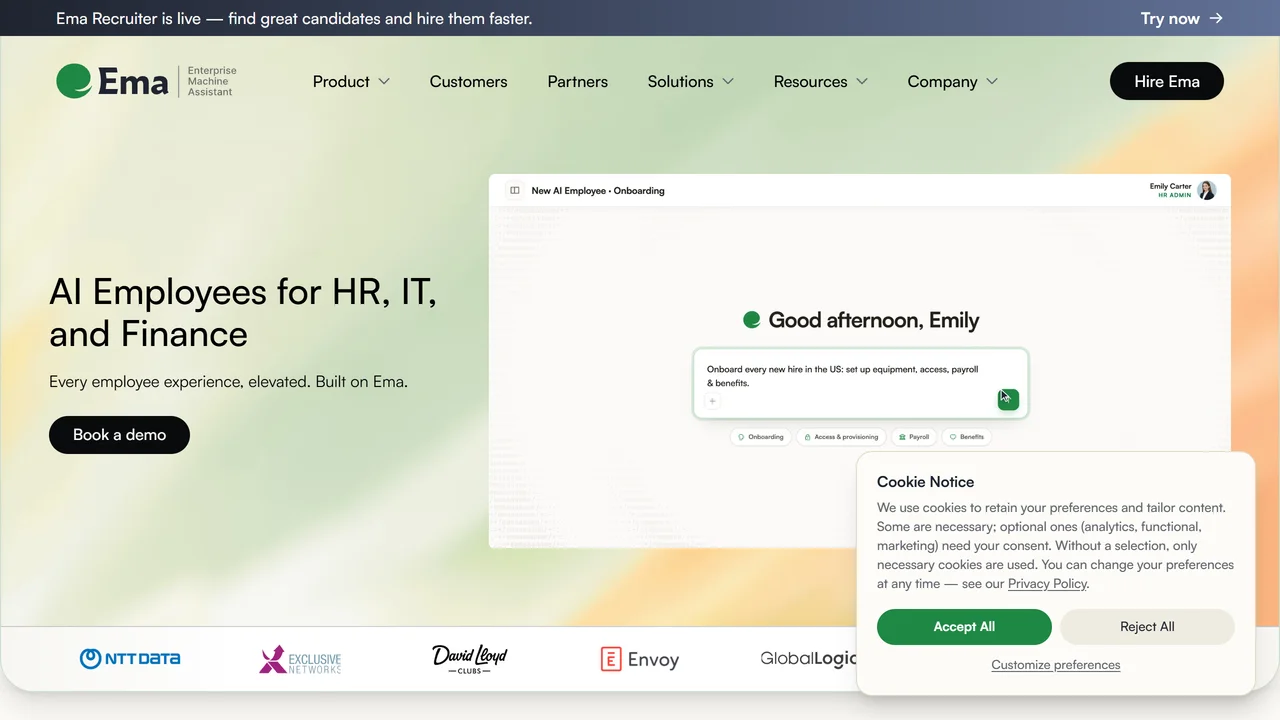
Task: Select the Onboarding suggestion chip
Action: [761, 437]
